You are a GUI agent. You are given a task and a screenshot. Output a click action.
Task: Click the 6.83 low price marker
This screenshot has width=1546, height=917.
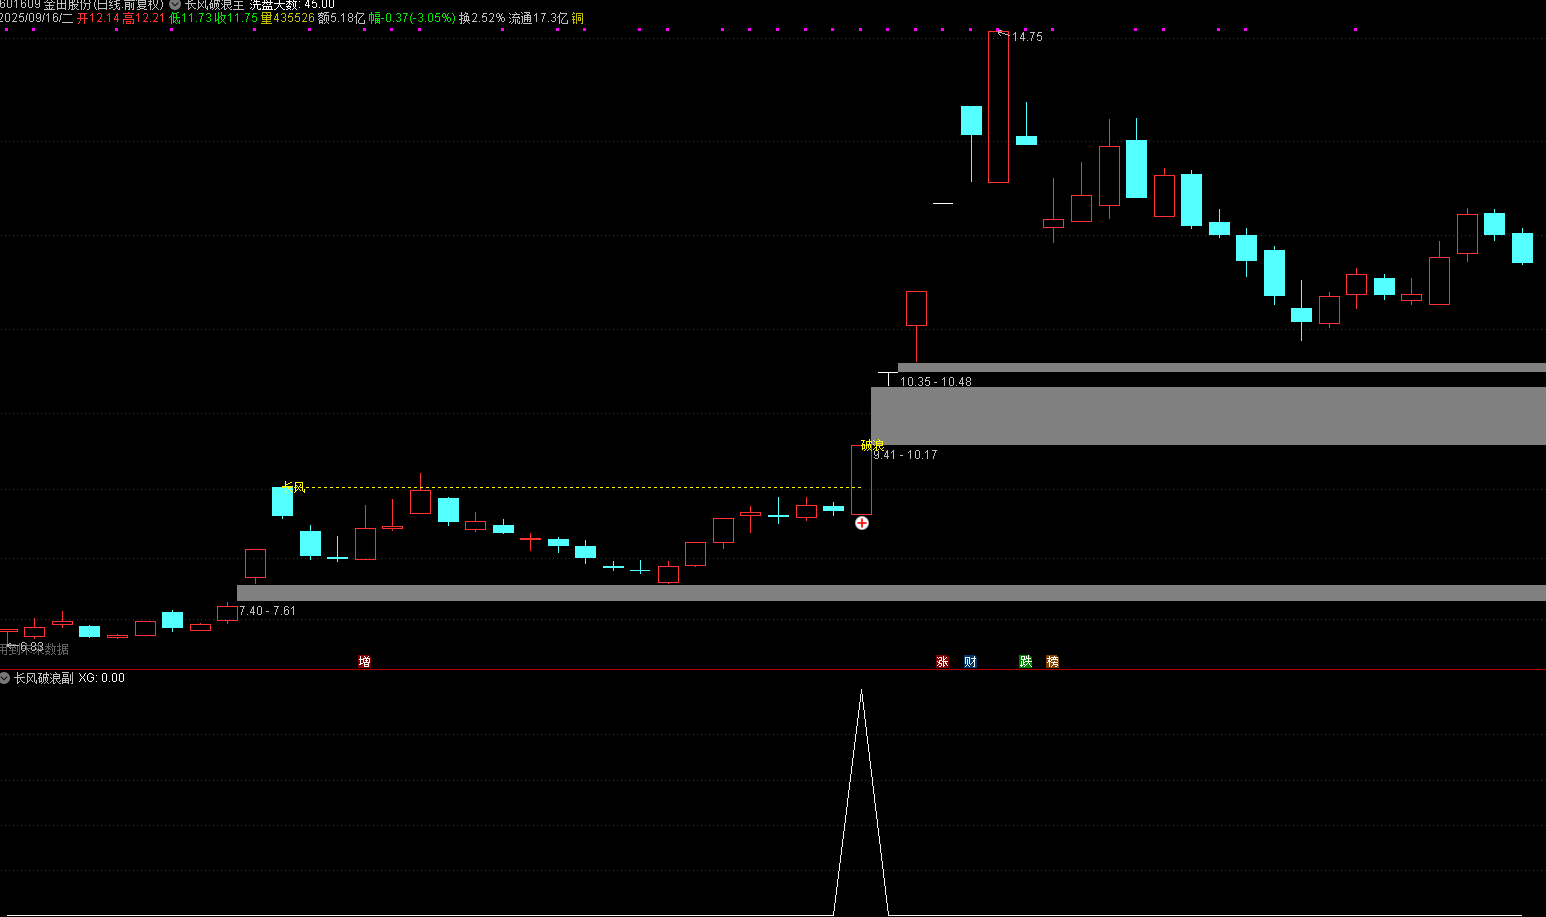click(30, 647)
